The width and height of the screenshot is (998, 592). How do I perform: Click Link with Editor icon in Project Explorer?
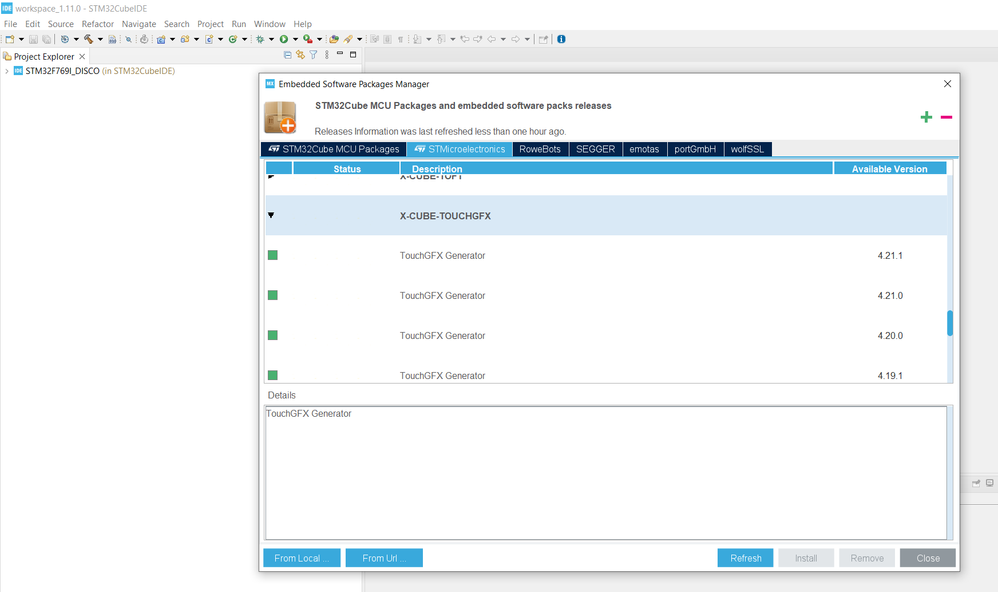point(300,55)
